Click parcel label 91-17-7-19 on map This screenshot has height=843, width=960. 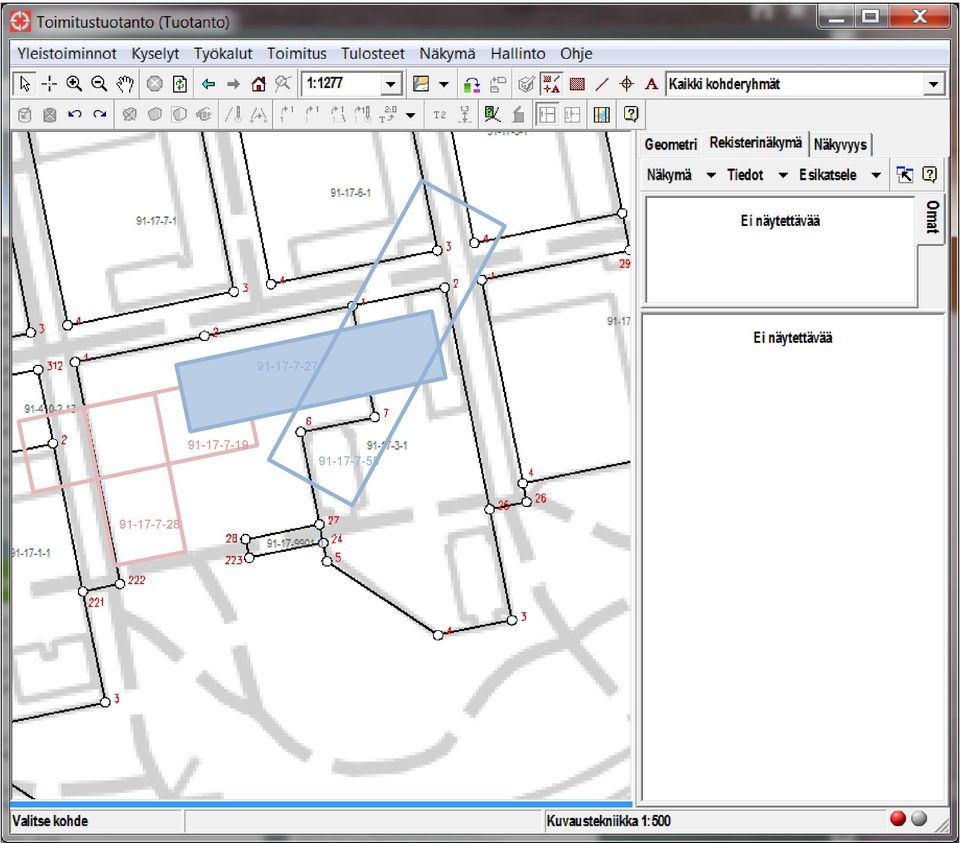218,444
